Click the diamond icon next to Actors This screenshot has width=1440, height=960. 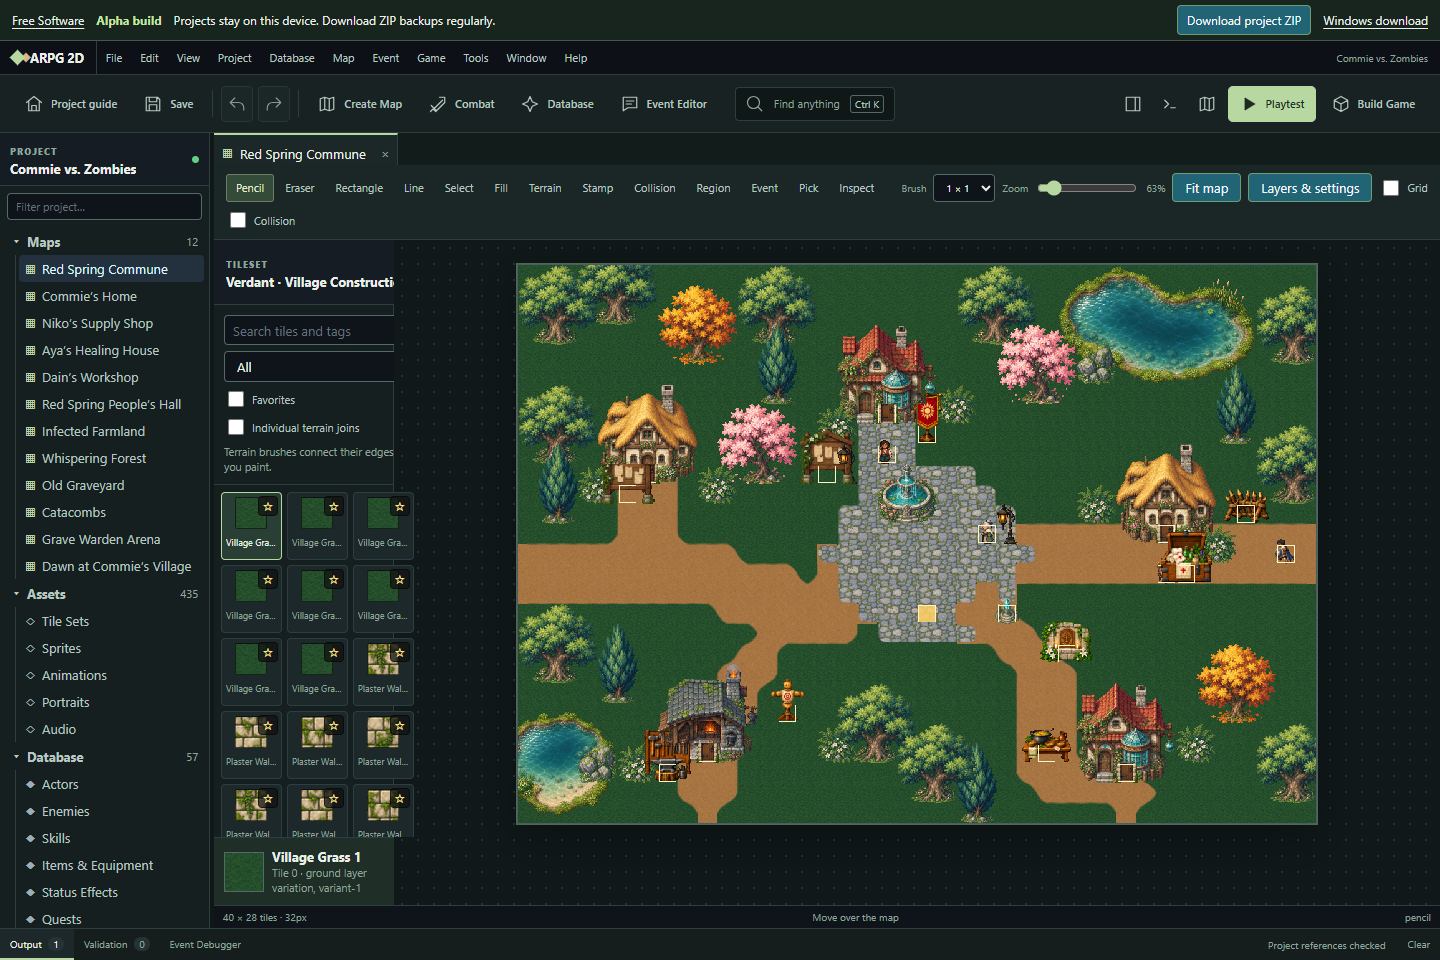31,785
